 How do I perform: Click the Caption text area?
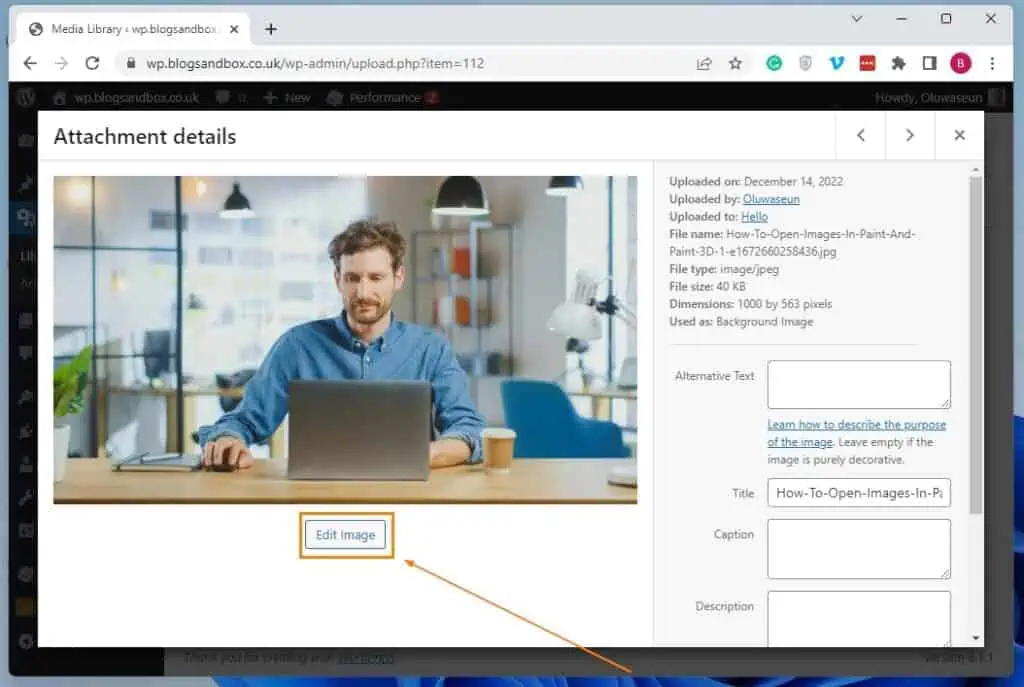(x=859, y=549)
